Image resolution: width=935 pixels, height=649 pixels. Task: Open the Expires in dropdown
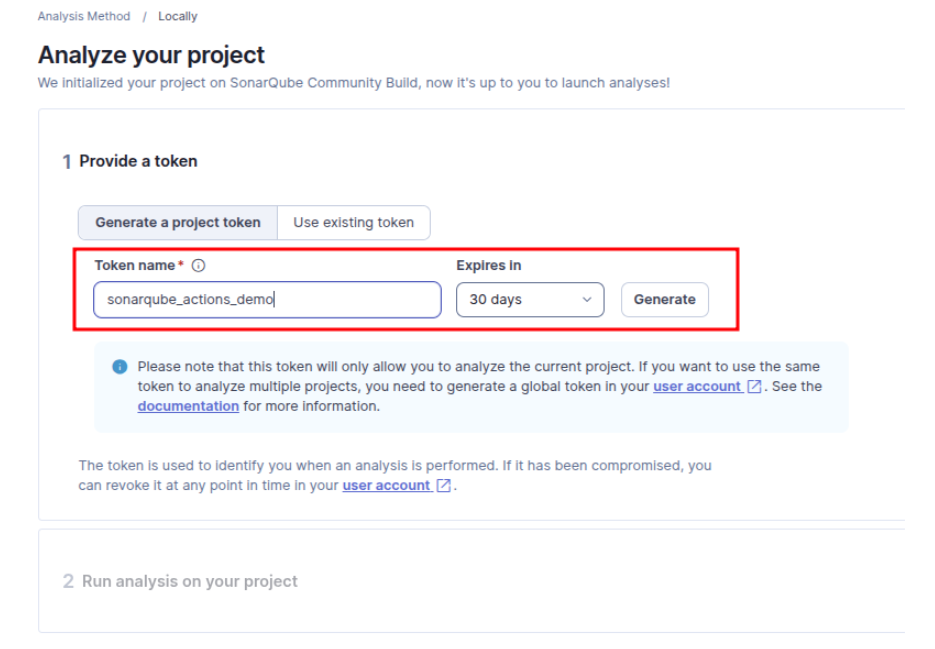530,299
